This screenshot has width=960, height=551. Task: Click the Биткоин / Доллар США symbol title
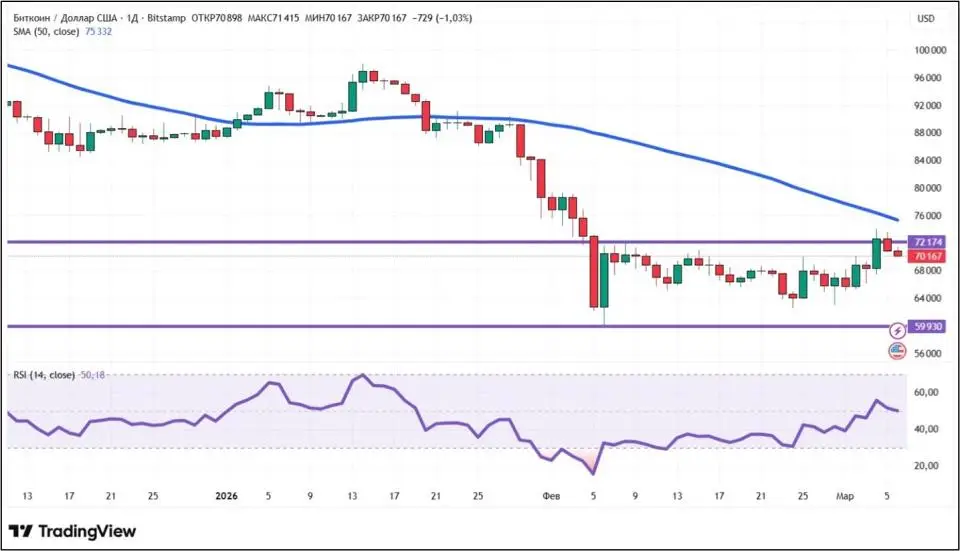click(x=64, y=18)
